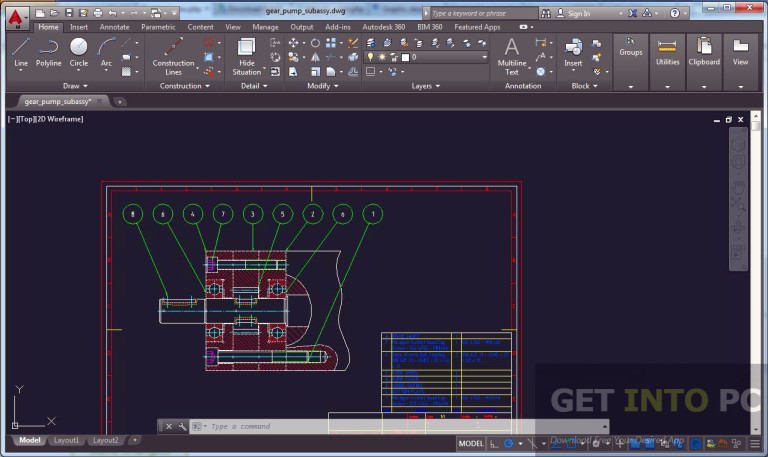Toggle Polar Tracking in the status bar
The height and width of the screenshot is (457, 768).
pos(509,444)
